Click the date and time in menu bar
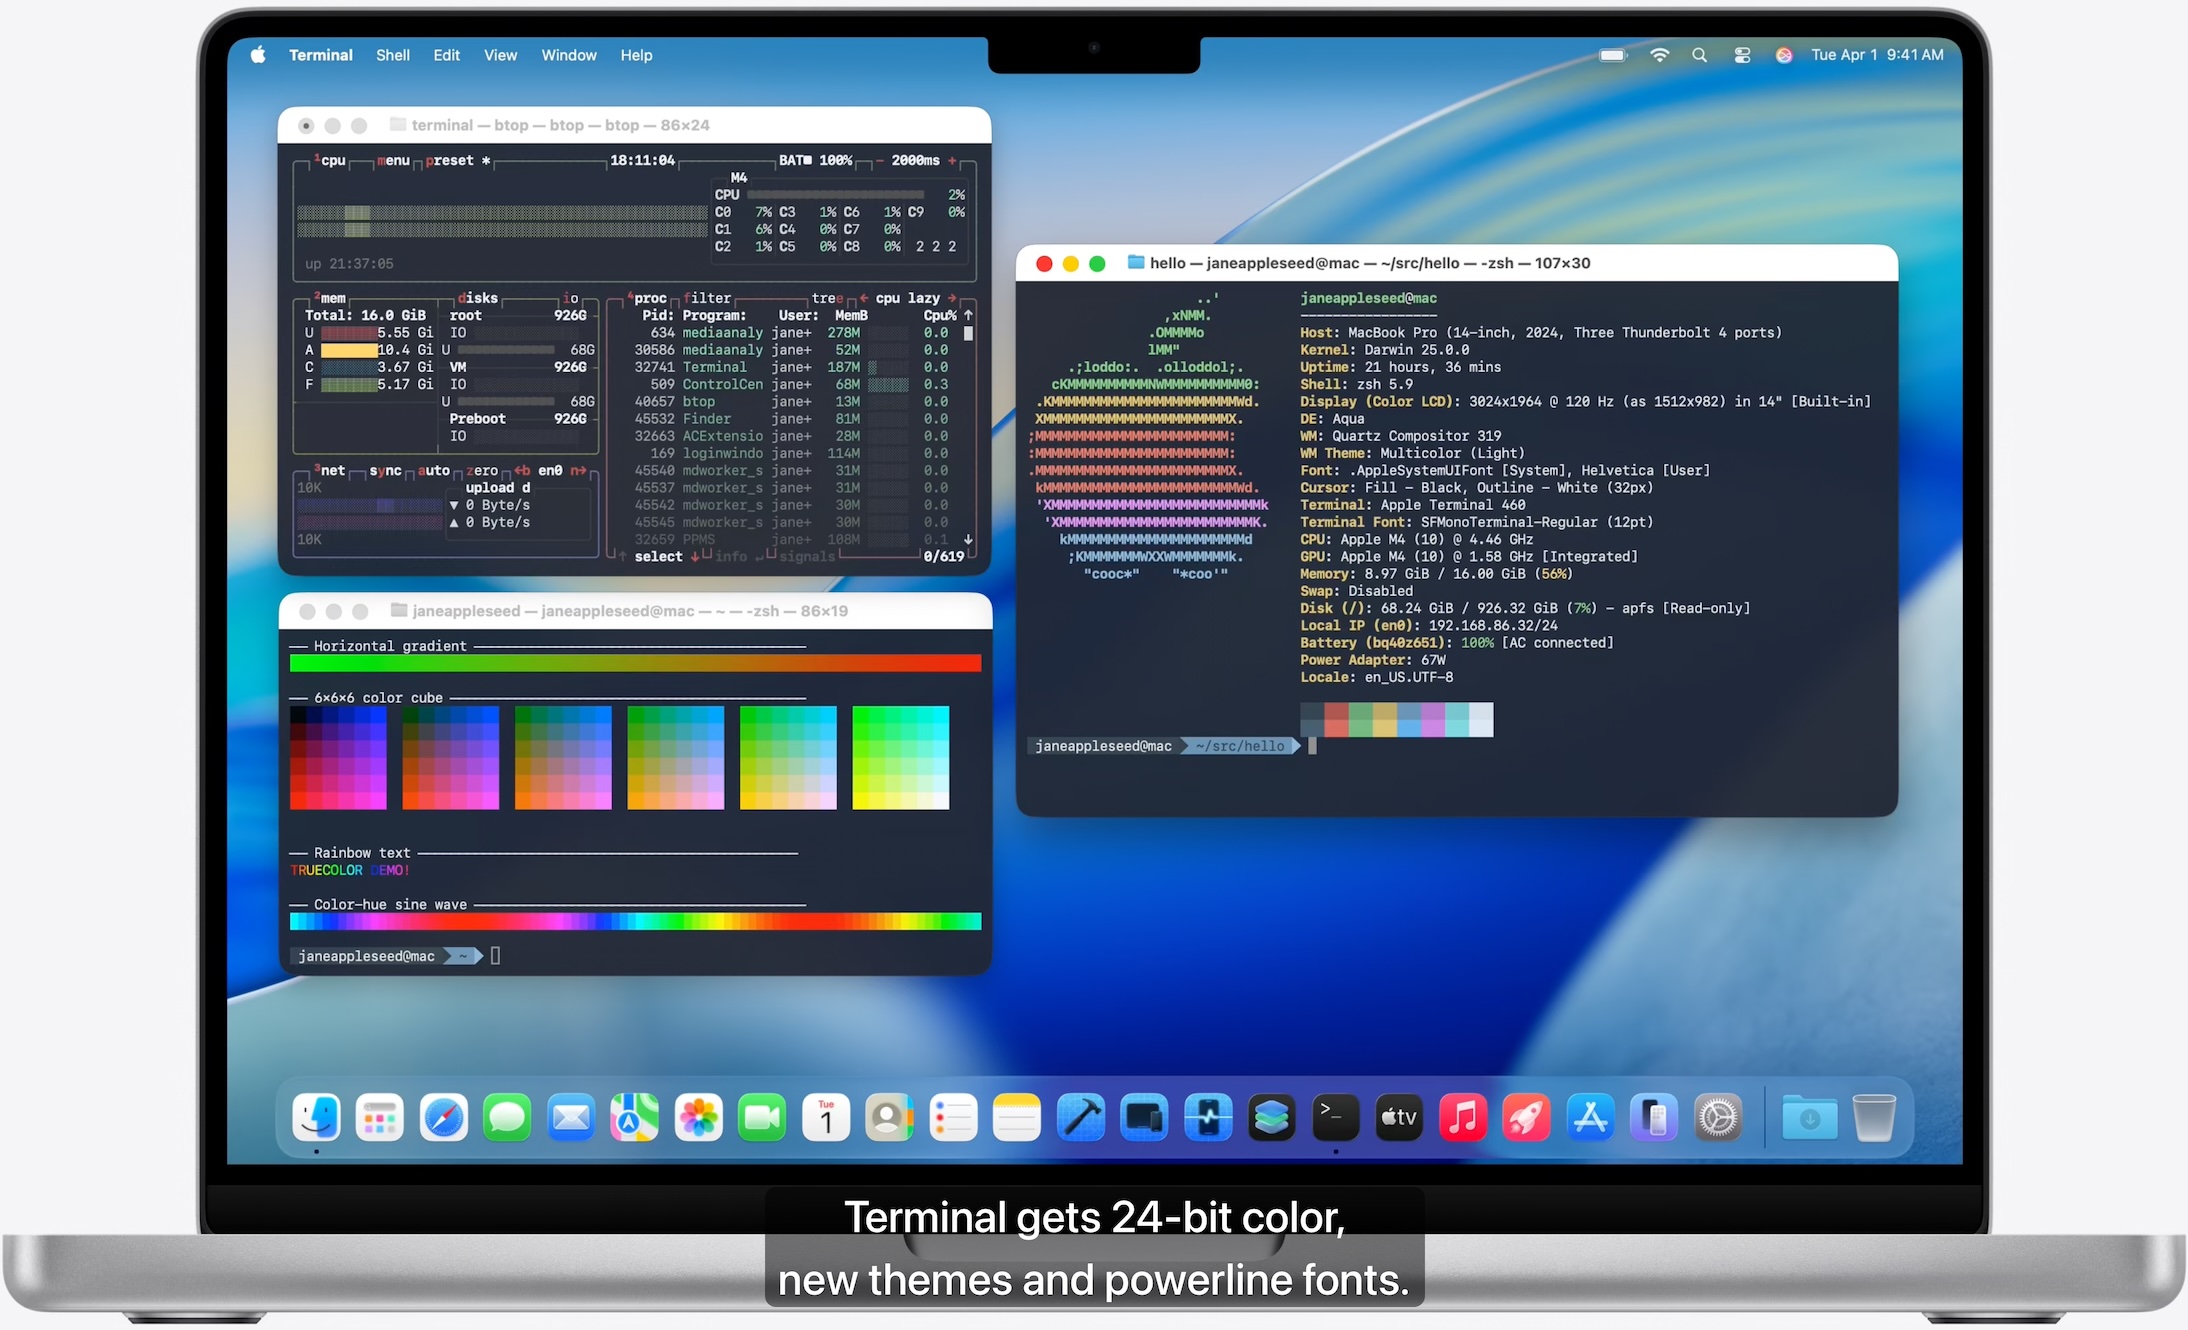 pyautogui.click(x=1878, y=55)
